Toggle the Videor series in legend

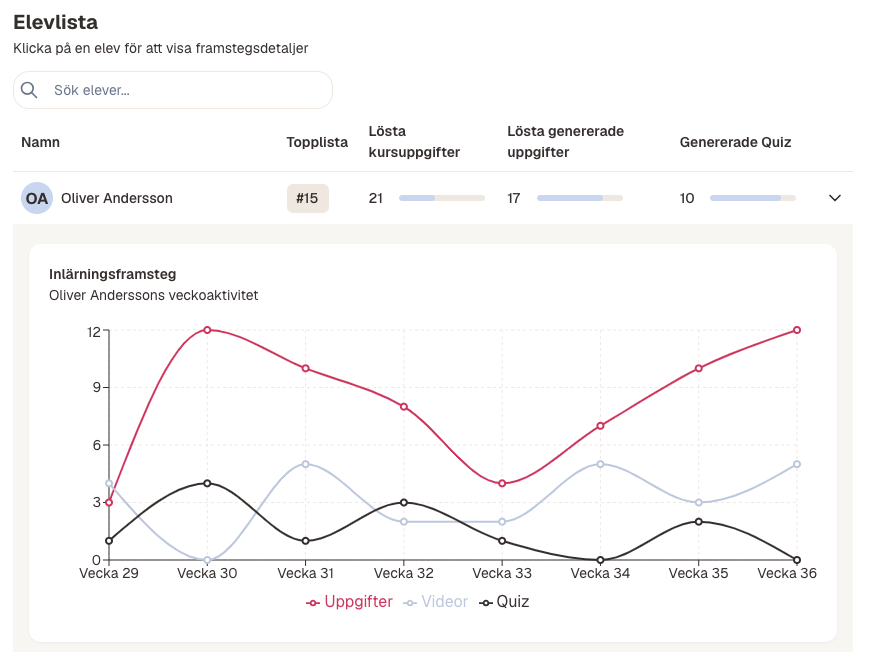[436, 602]
